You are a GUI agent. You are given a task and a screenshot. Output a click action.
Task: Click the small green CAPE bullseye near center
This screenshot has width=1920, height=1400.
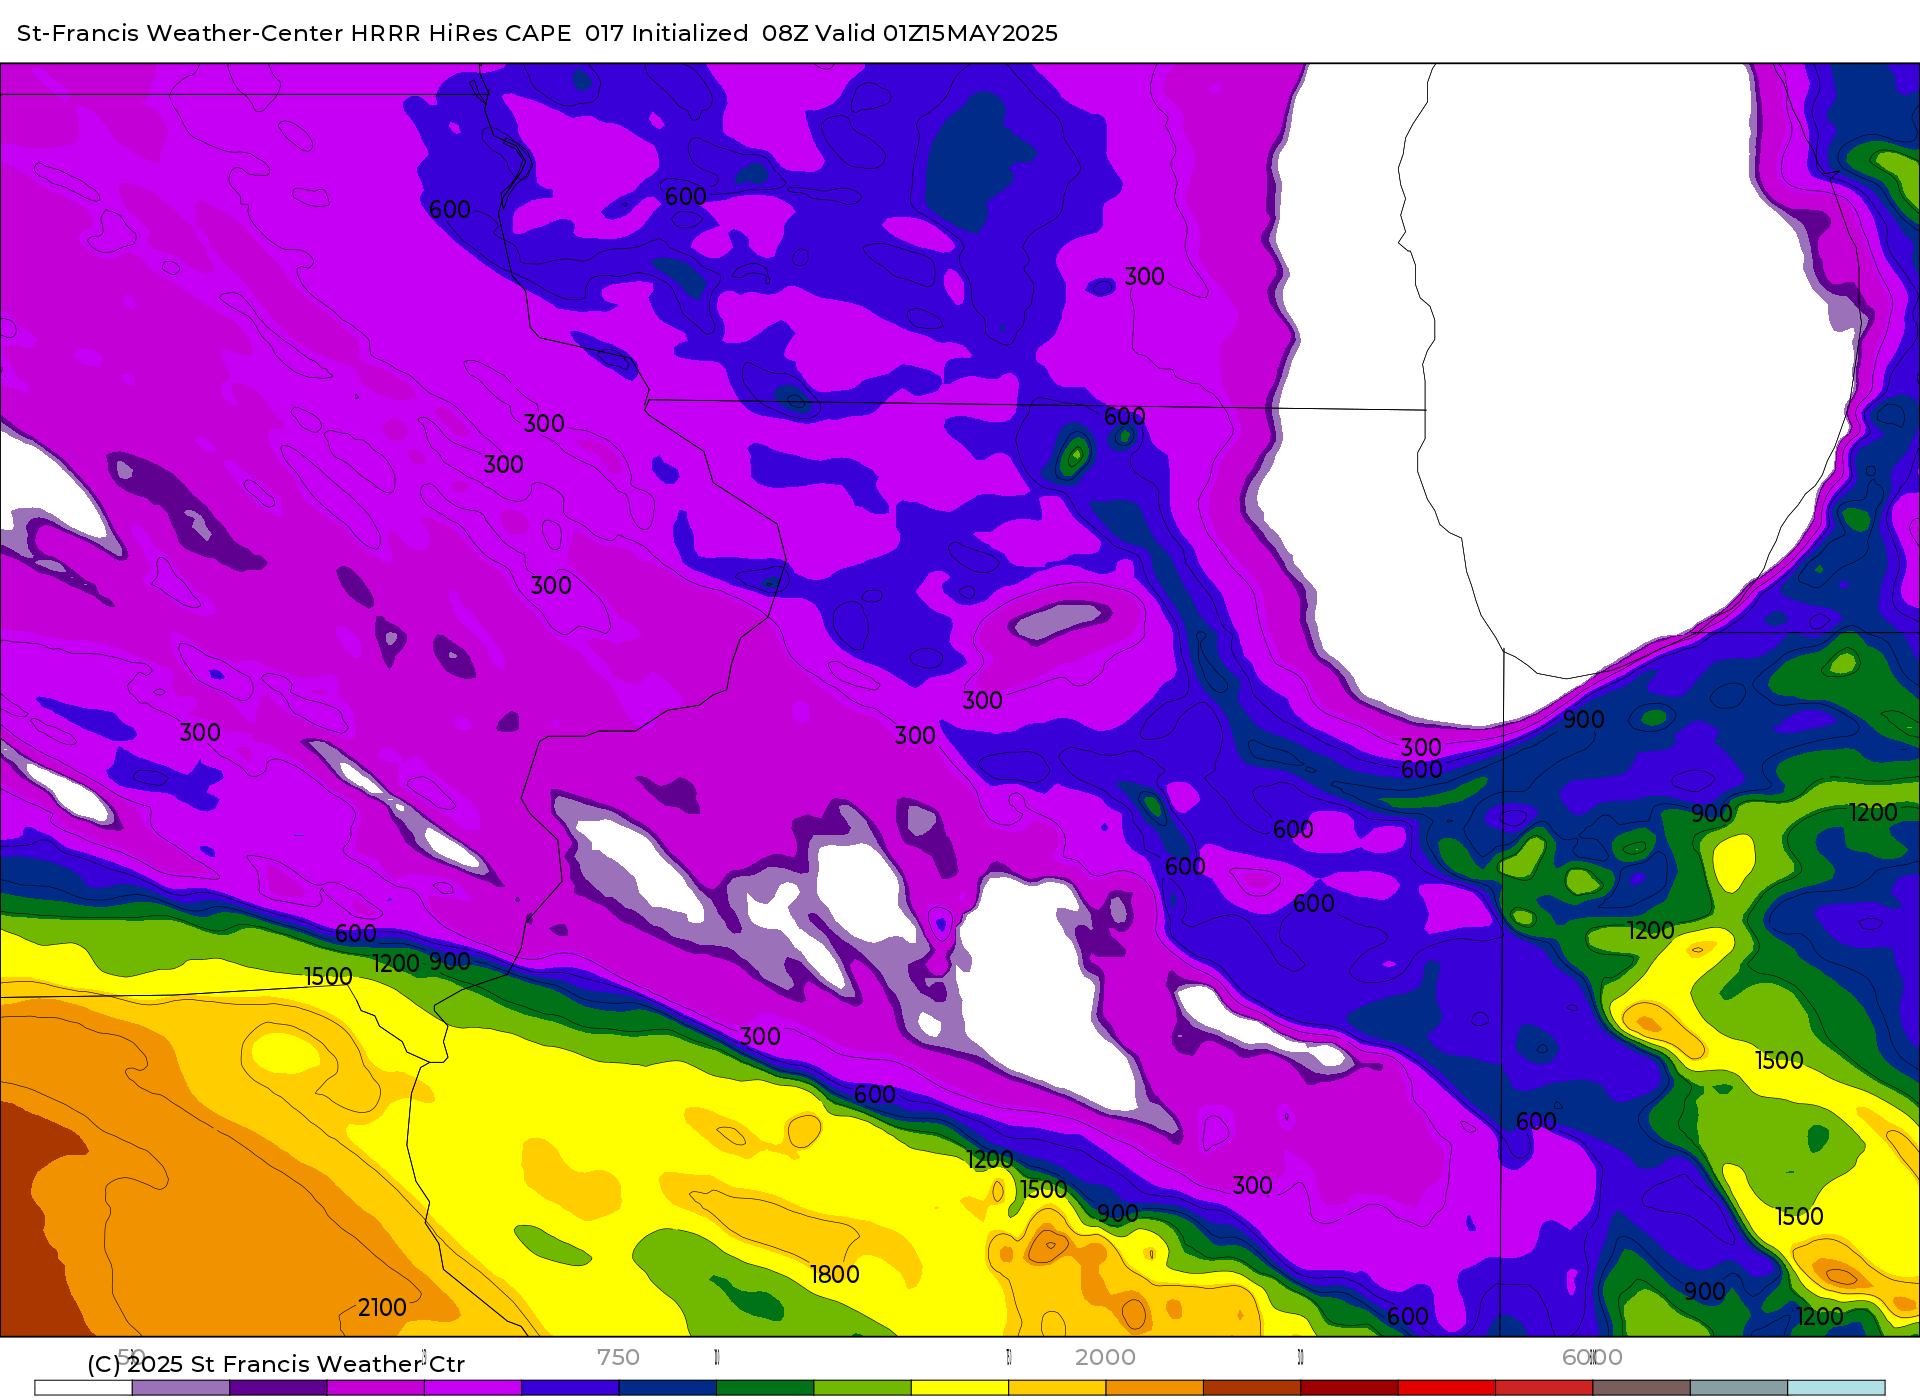click(x=1075, y=456)
